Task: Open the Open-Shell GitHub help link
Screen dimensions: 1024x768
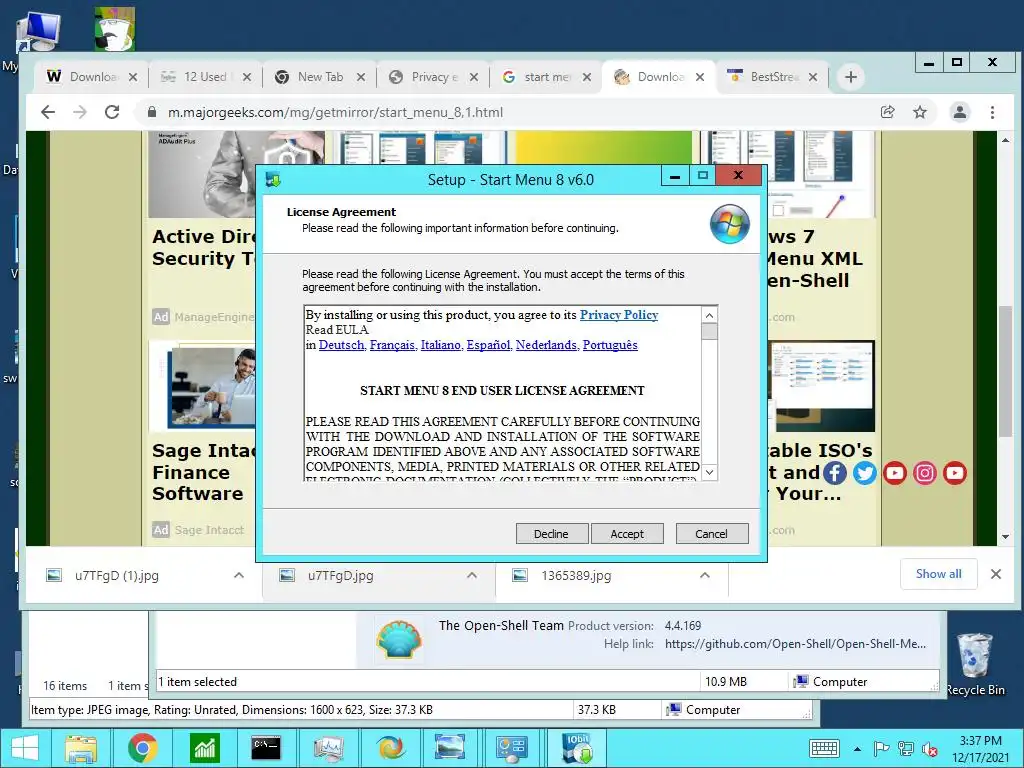Action: click(x=795, y=644)
